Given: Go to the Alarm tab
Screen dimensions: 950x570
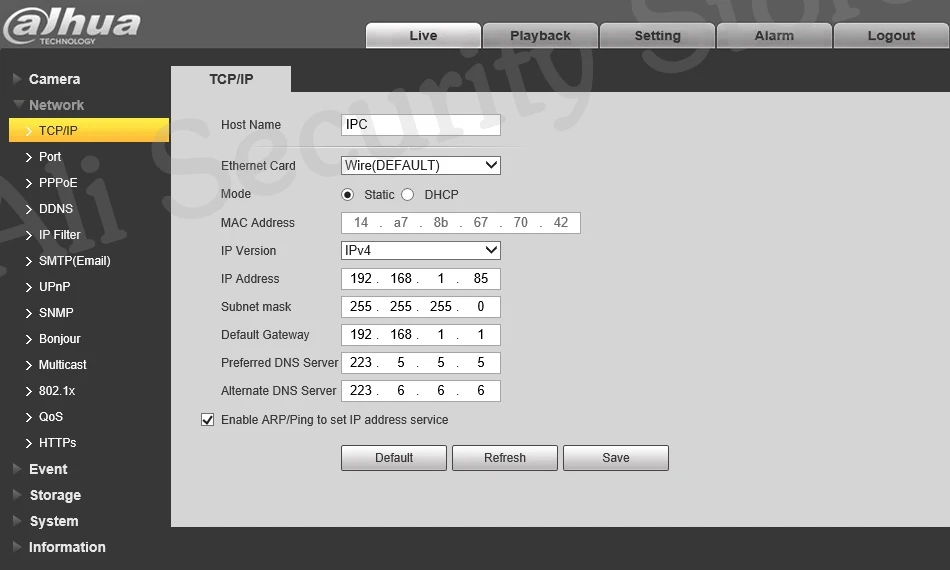Looking at the screenshot, I should (x=774, y=36).
